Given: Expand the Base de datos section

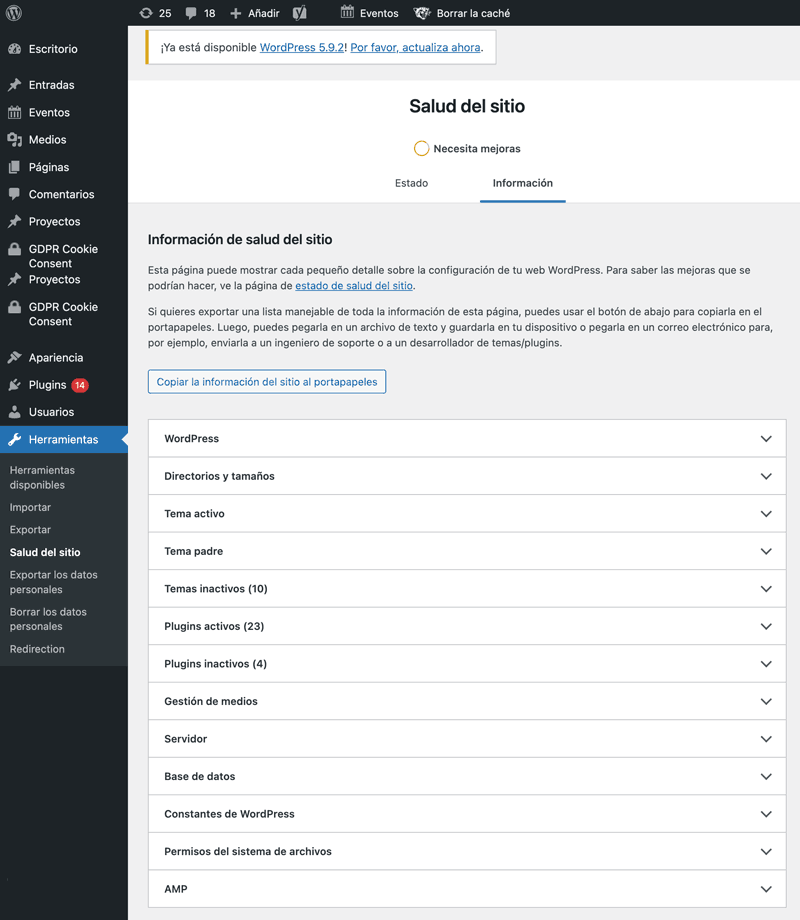Looking at the screenshot, I should point(467,776).
